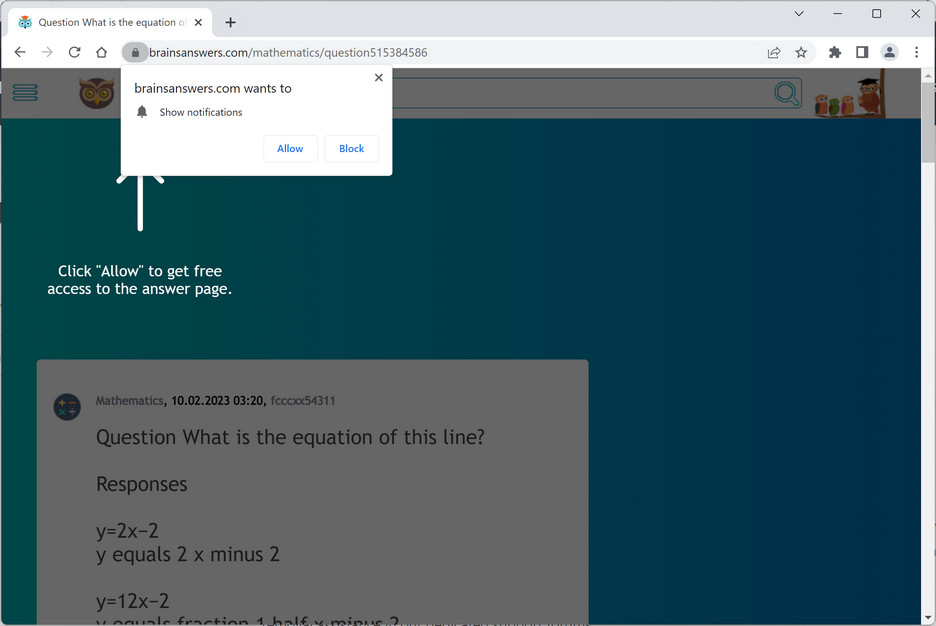This screenshot has width=936, height=626.
Task: Open the browser home page
Action: pos(101,53)
